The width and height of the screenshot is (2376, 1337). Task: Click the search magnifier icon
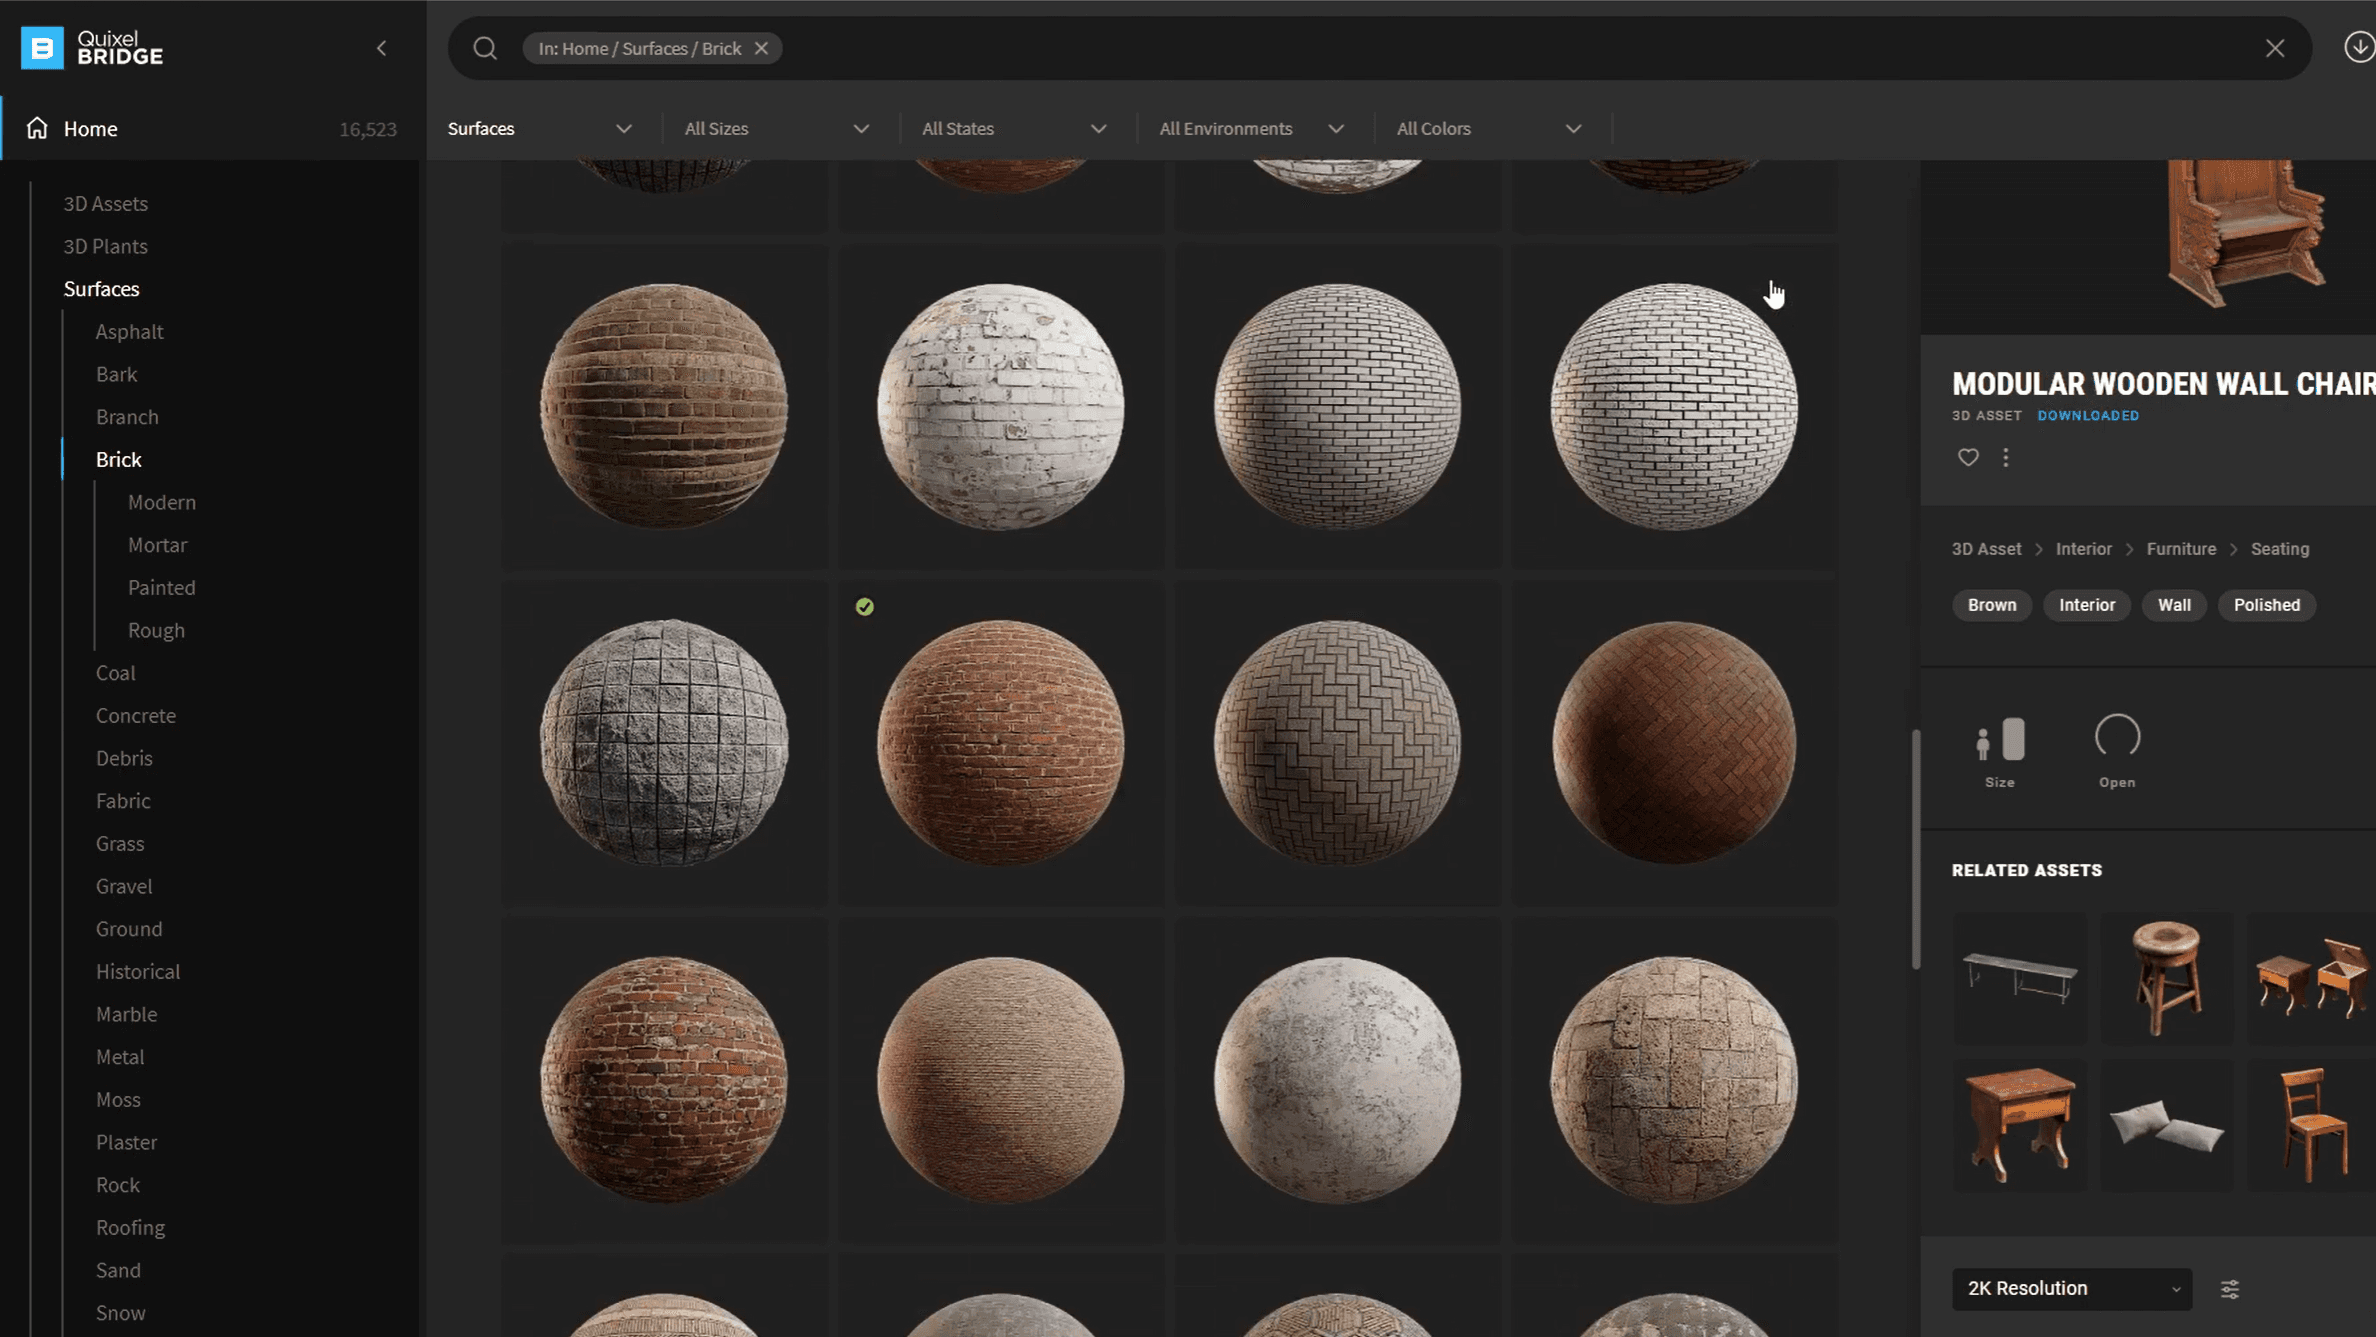pos(485,48)
